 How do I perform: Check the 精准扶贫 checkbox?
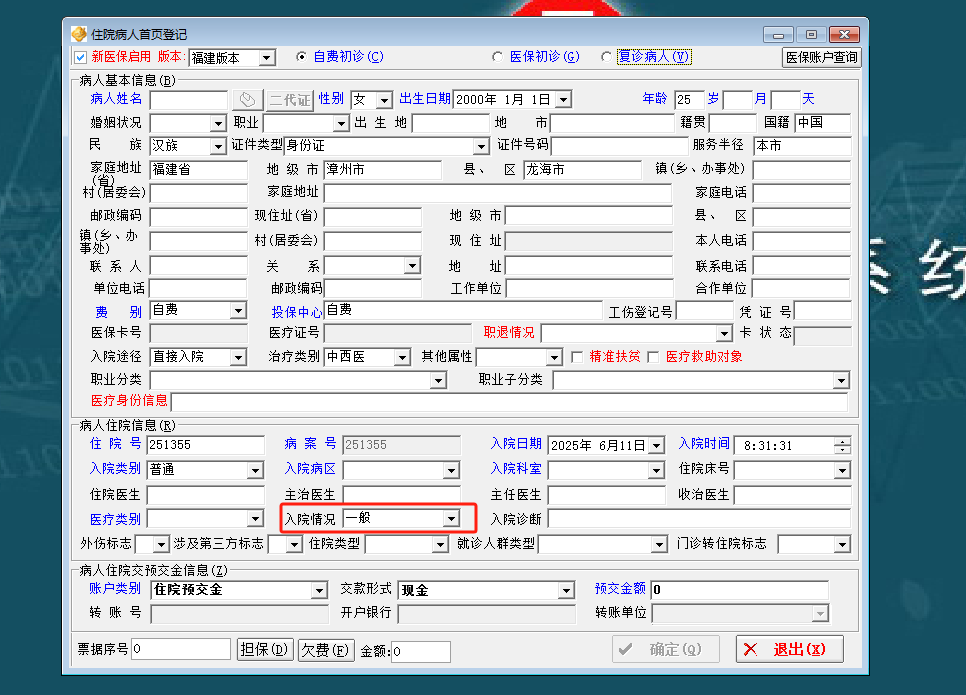point(577,357)
